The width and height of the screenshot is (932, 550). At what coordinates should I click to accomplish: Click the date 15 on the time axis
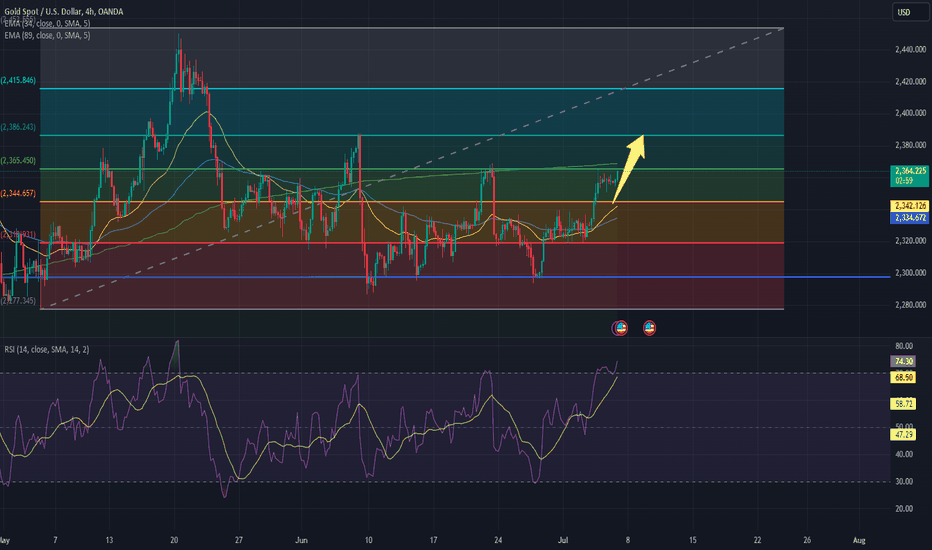tap(692, 540)
